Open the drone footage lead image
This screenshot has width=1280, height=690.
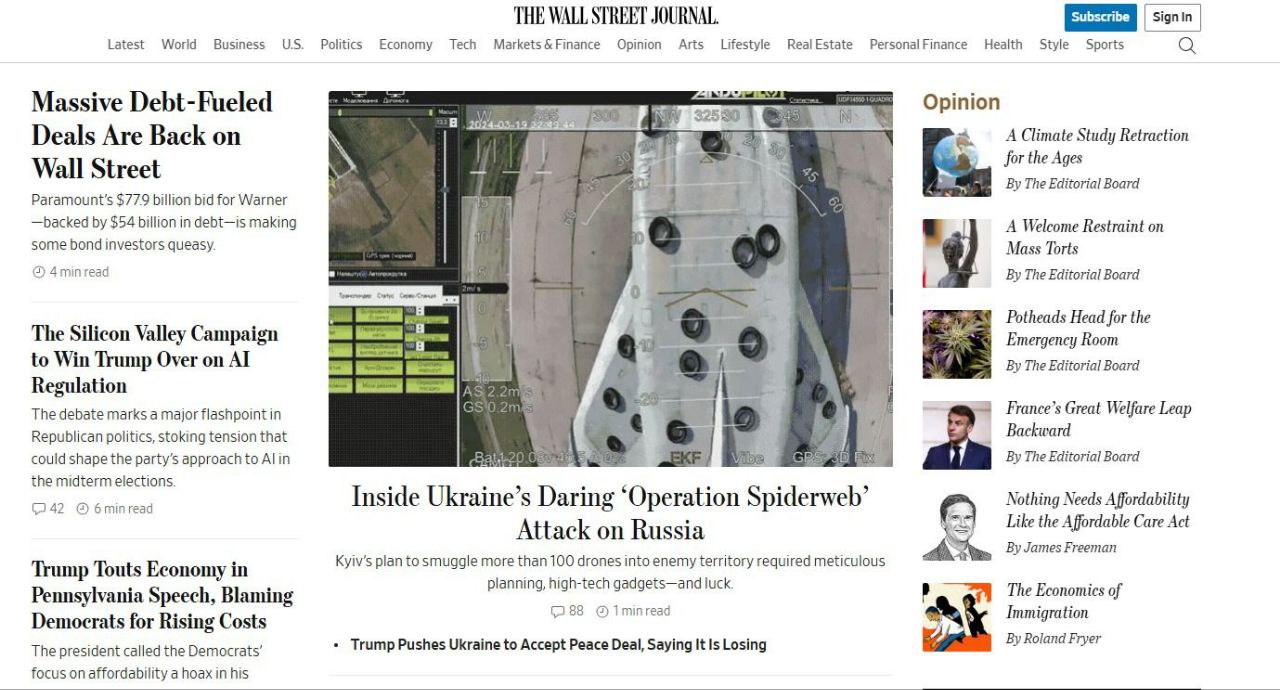[610, 279]
